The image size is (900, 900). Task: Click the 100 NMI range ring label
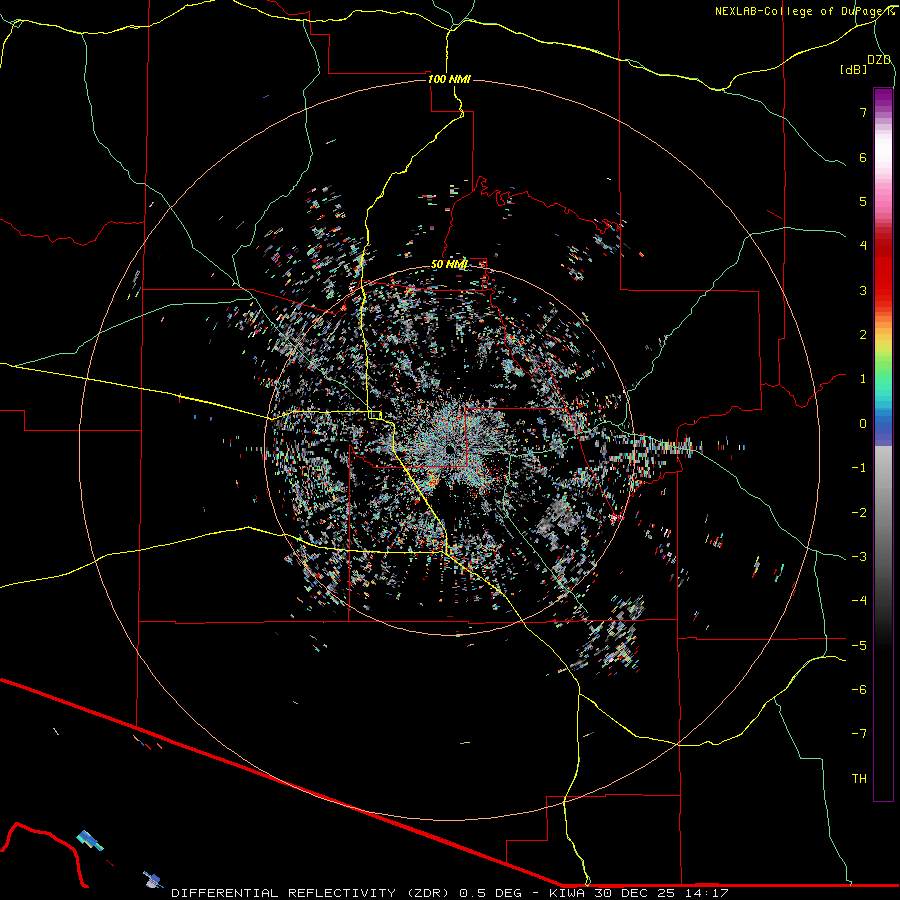pos(449,79)
